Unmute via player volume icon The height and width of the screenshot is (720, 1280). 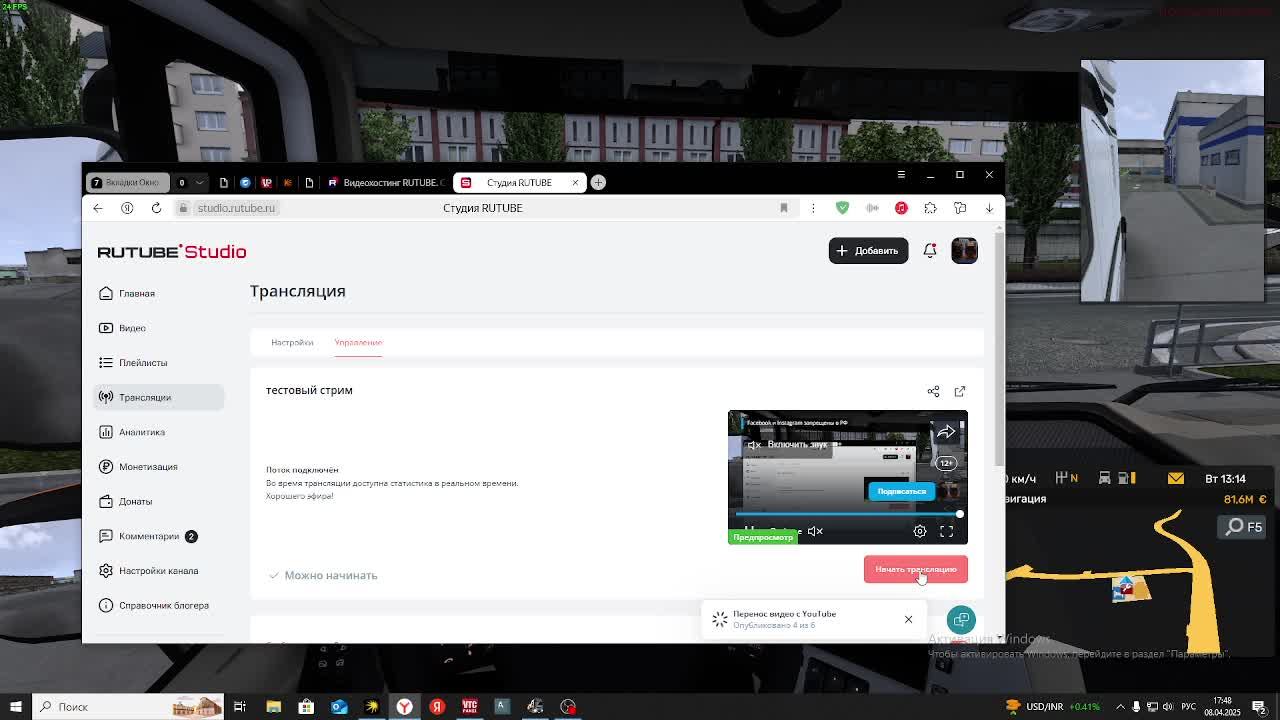click(x=816, y=531)
